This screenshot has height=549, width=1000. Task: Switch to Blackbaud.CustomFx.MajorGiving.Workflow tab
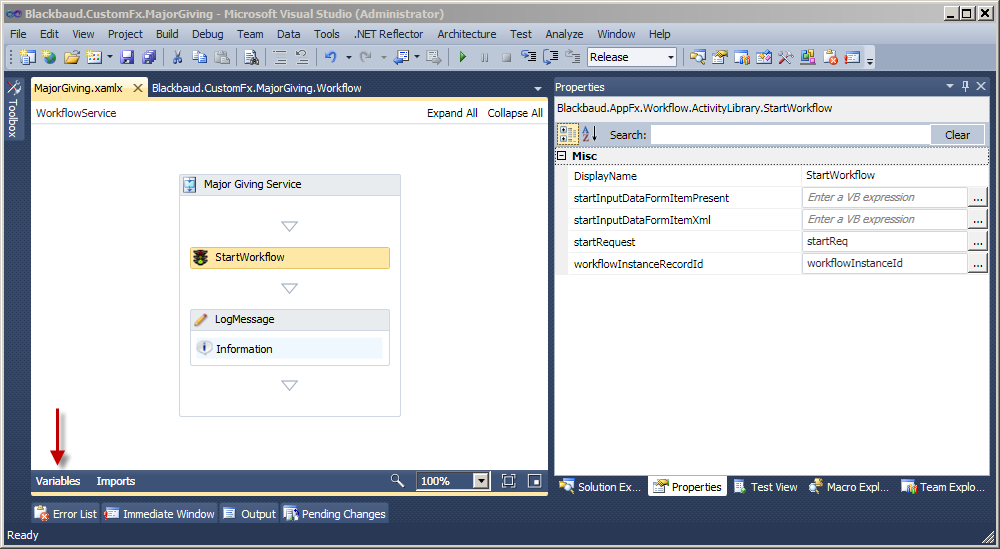[257, 88]
